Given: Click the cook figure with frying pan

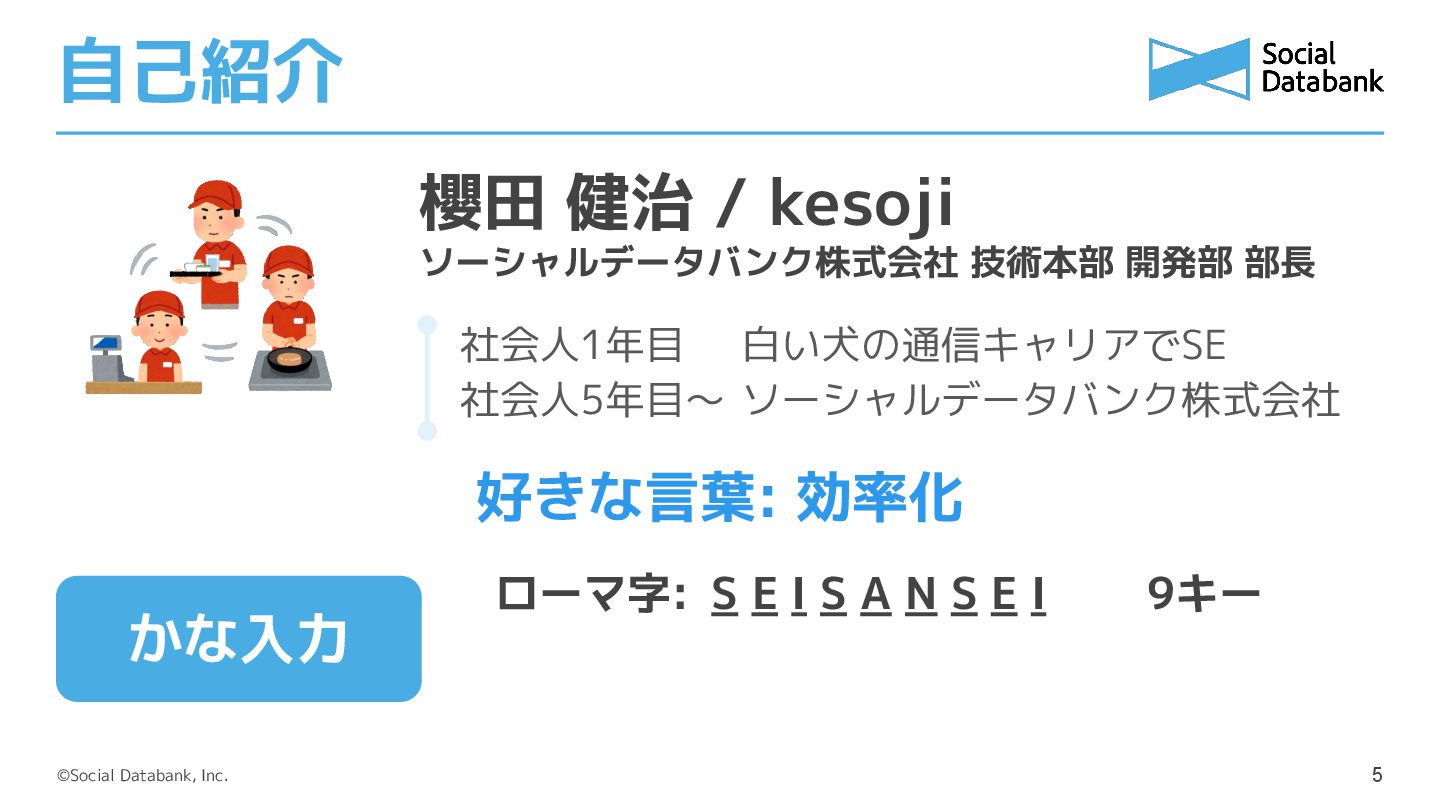Looking at the screenshot, I should coord(290,318).
